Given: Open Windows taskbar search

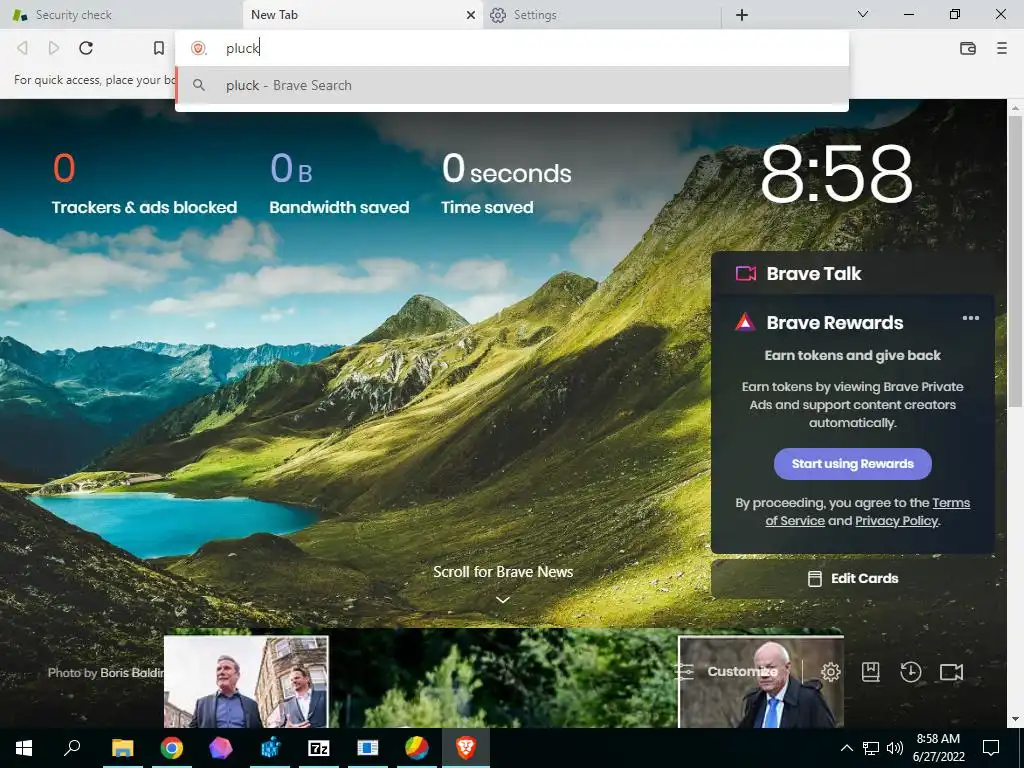Looking at the screenshot, I should click(72, 748).
